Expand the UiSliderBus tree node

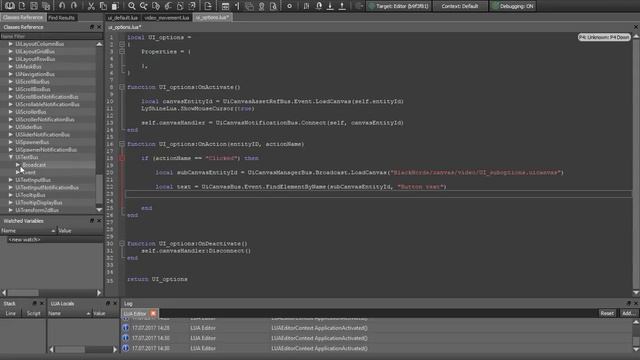[x=11, y=127]
